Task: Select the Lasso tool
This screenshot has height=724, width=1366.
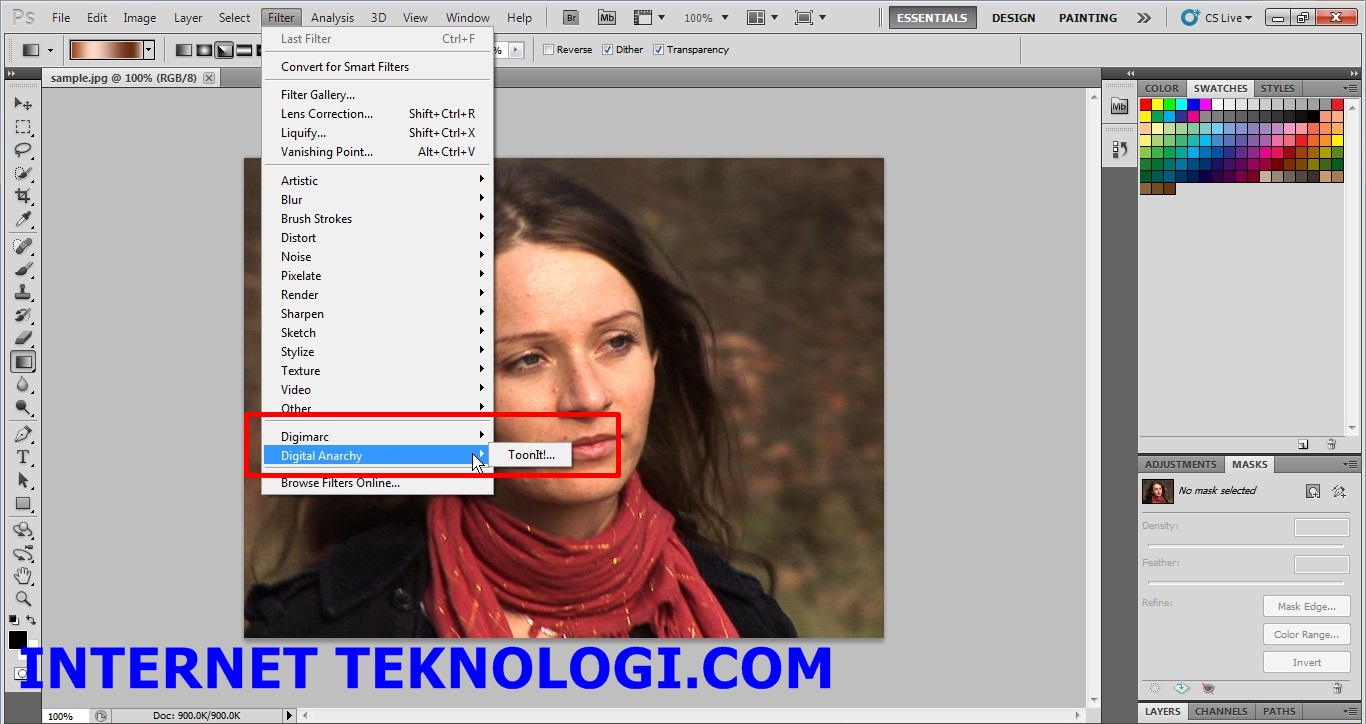Action: coord(23,150)
